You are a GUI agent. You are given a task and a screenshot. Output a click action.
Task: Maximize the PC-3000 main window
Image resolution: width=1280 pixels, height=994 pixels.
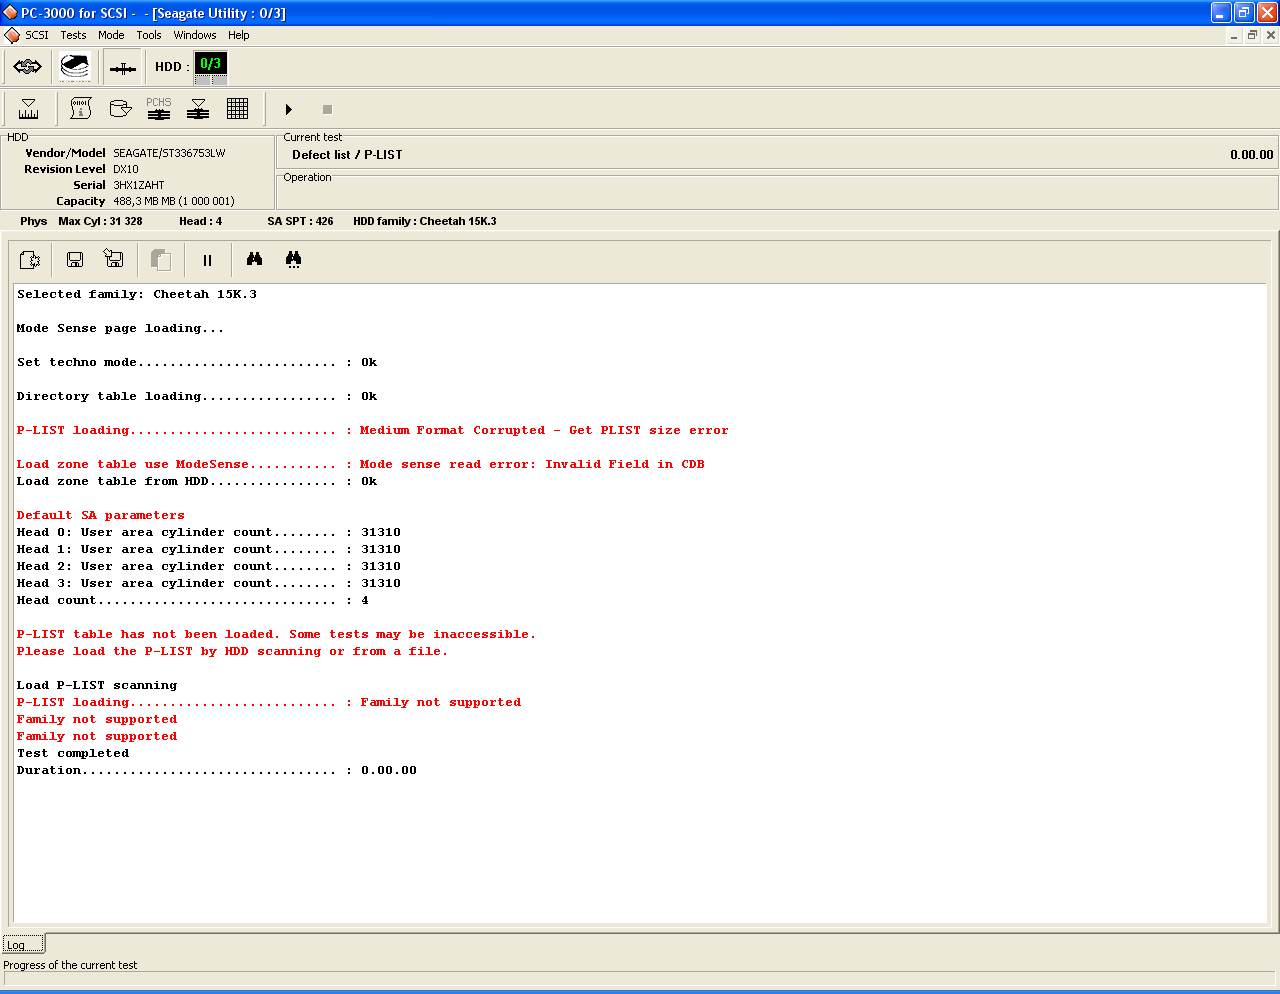tap(1243, 13)
